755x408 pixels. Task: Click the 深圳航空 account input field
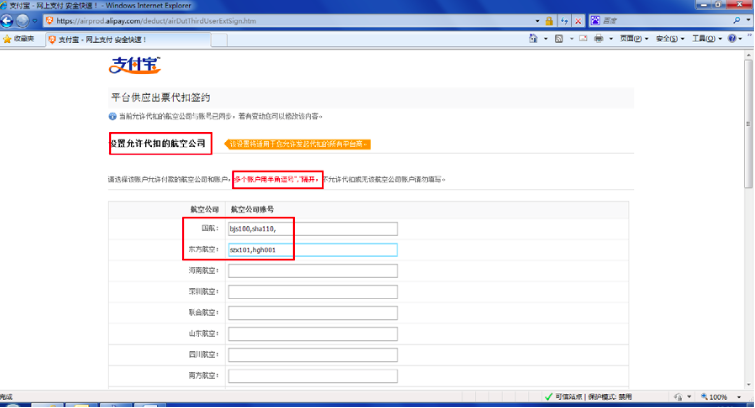click(x=312, y=292)
